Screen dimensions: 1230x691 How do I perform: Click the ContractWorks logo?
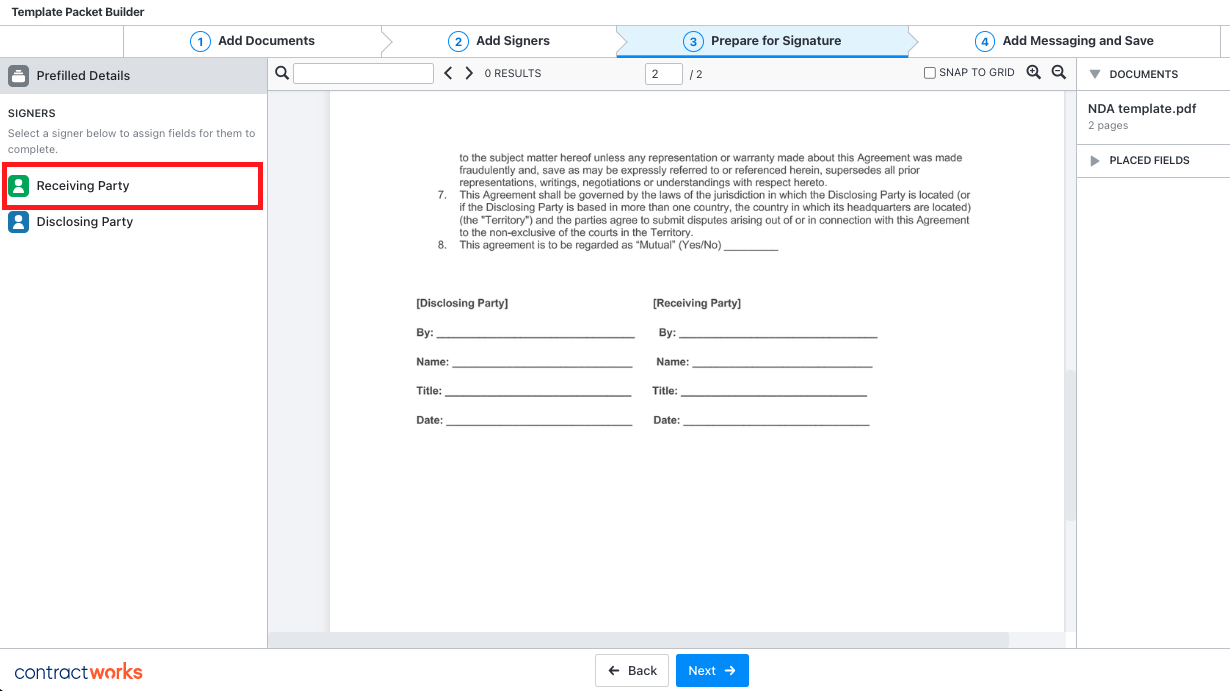(78, 671)
